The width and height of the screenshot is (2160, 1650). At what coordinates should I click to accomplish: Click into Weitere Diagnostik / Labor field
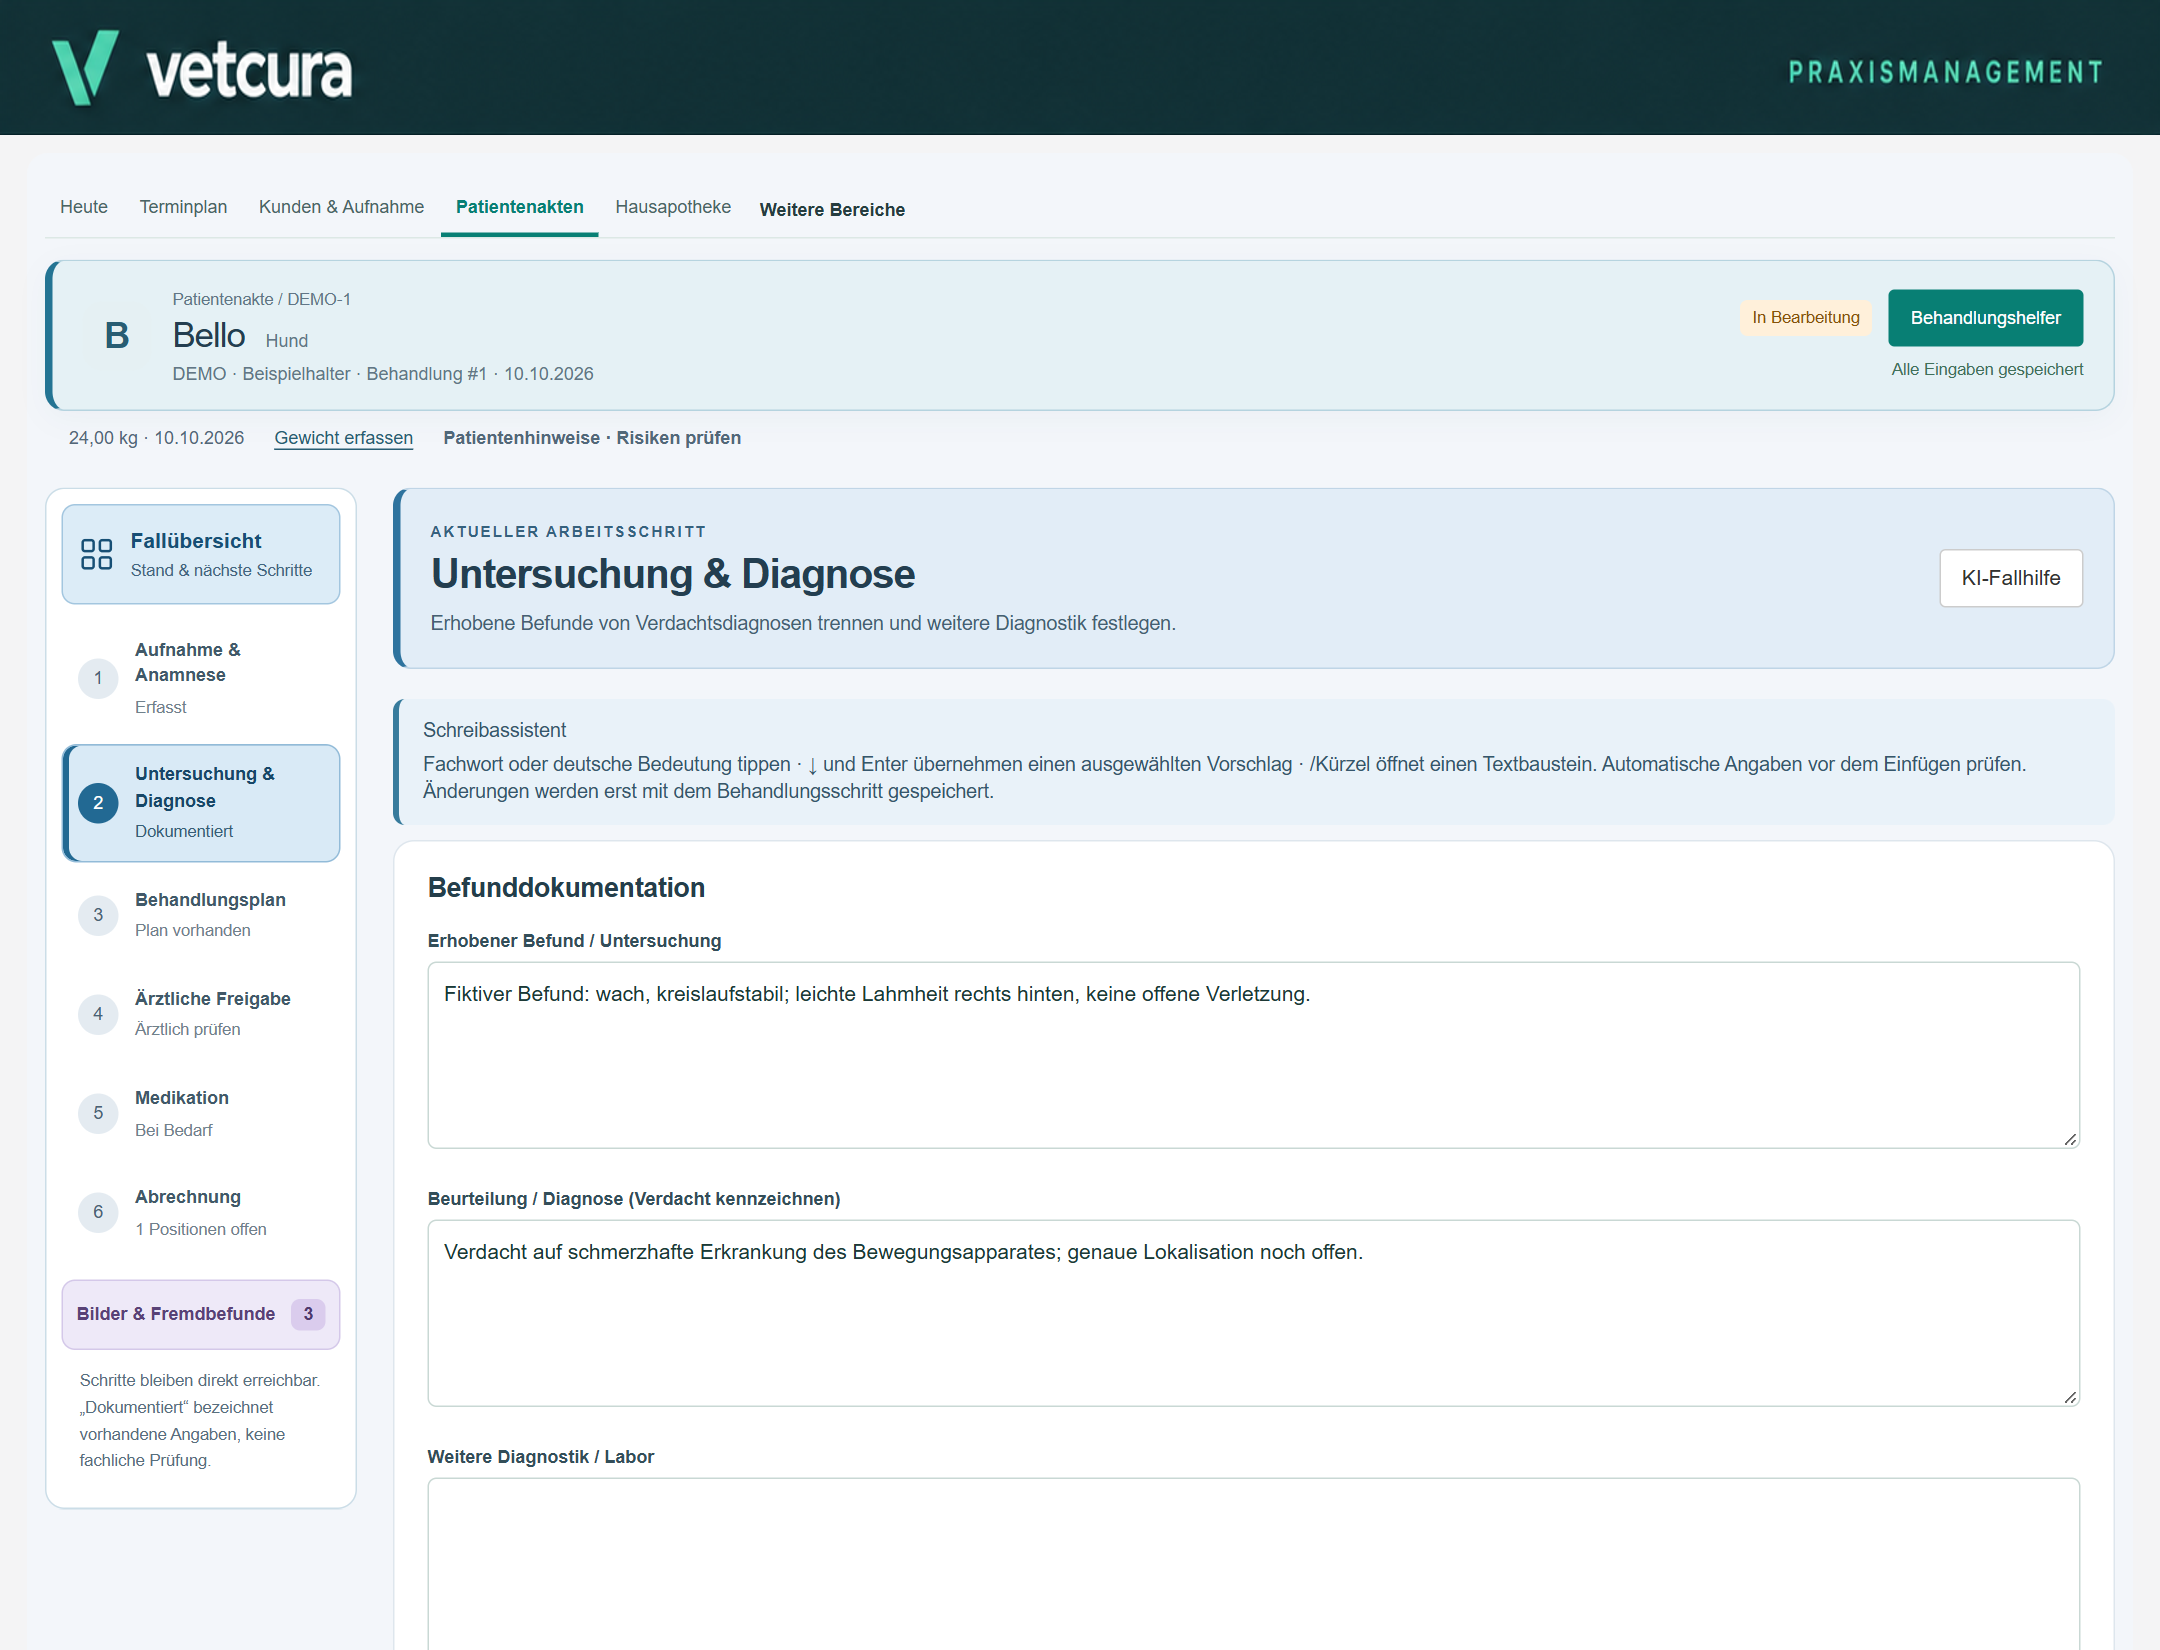[1254, 1564]
